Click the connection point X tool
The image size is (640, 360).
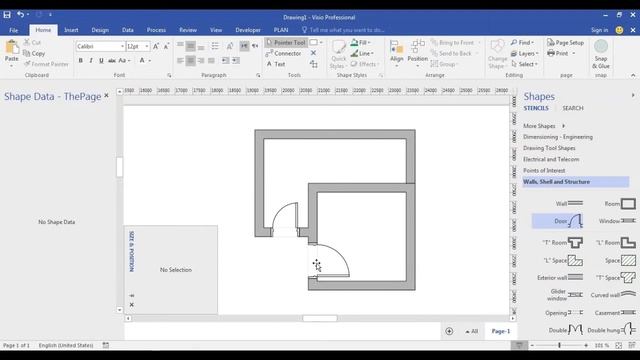313,53
